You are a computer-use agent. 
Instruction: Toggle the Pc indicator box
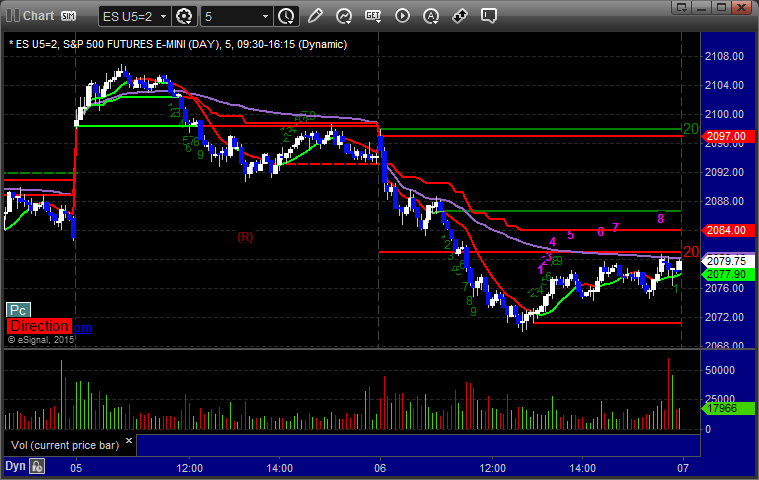17,310
